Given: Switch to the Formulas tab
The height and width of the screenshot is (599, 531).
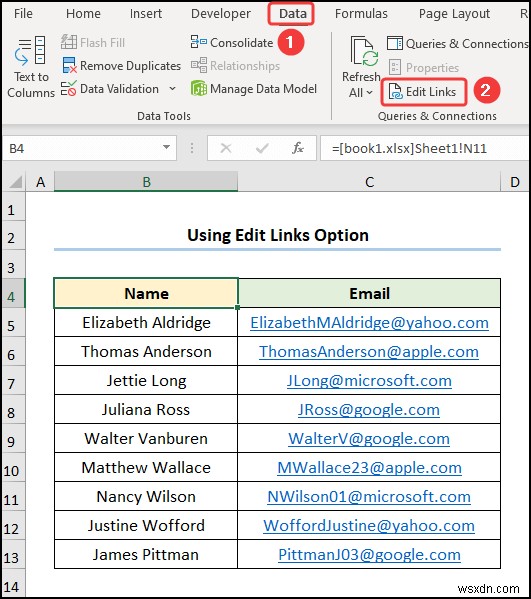Looking at the screenshot, I should (361, 14).
